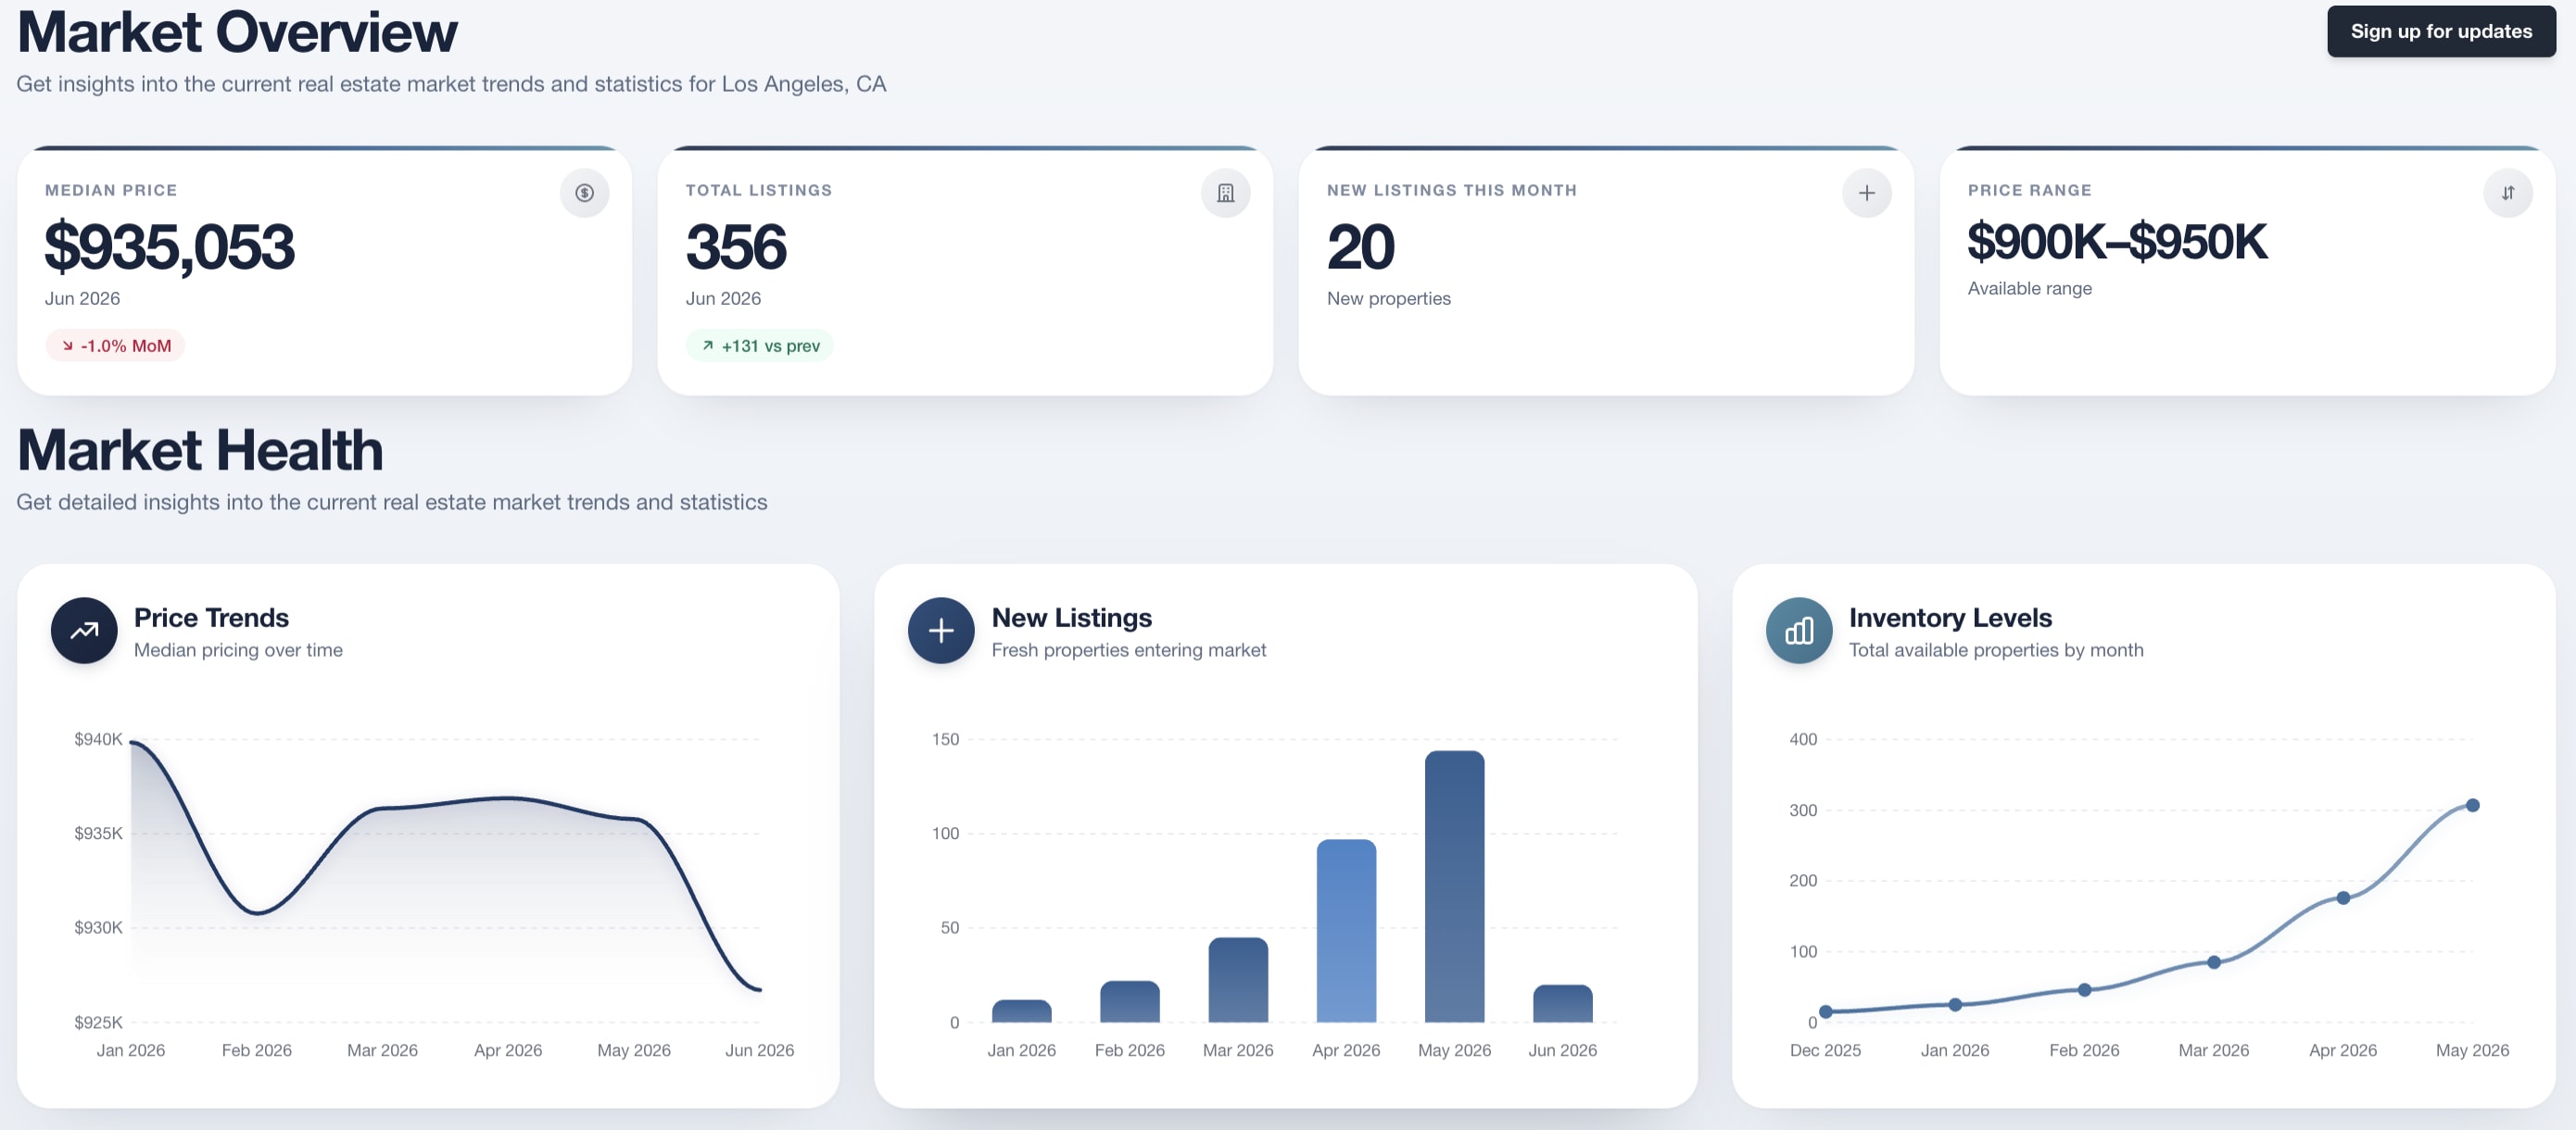2576x1130 pixels.
Task: Click the Median pricing over time subtitle
Action: click(x=238, y=650)
